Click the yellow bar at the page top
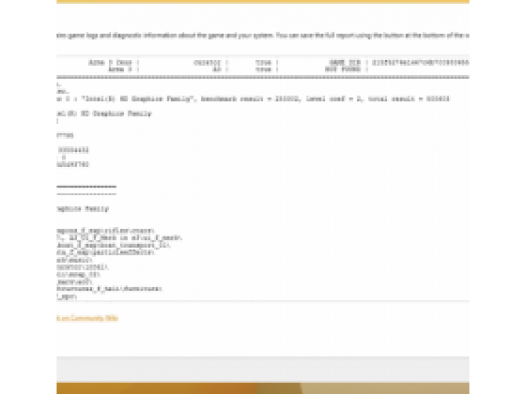This screenshot has height=394, width=526. [x=263, y=2]
